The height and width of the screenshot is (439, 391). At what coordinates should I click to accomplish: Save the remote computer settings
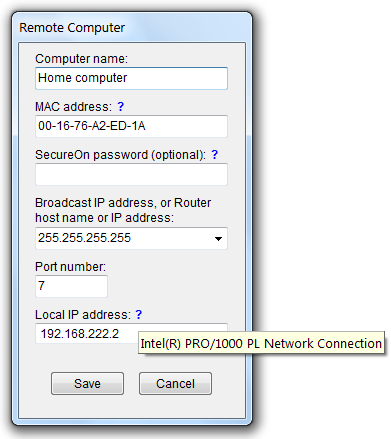click(87, 384)
